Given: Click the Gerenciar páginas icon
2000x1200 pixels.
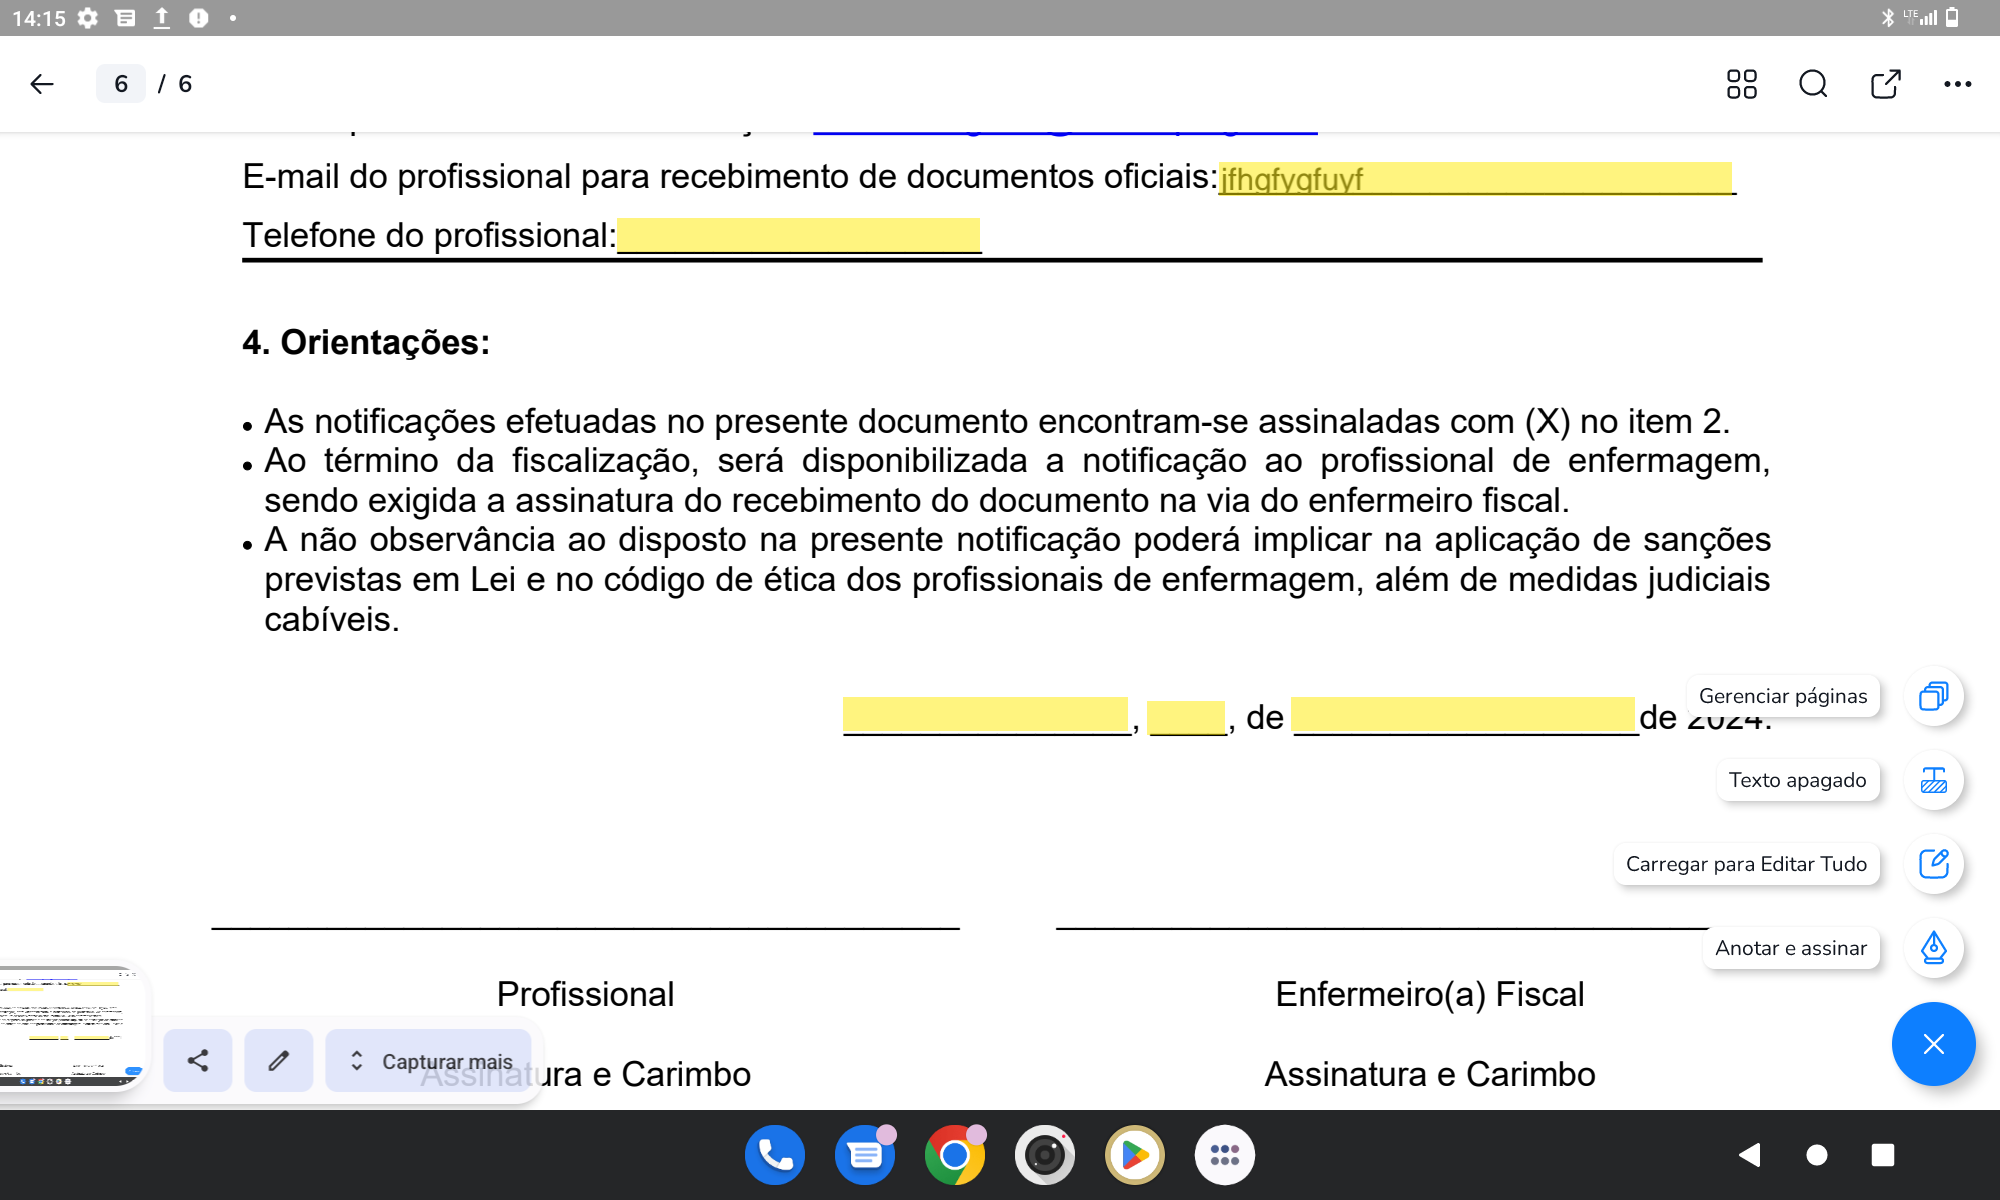Looking at the screenshot, I should click(x=1934, y=696).
